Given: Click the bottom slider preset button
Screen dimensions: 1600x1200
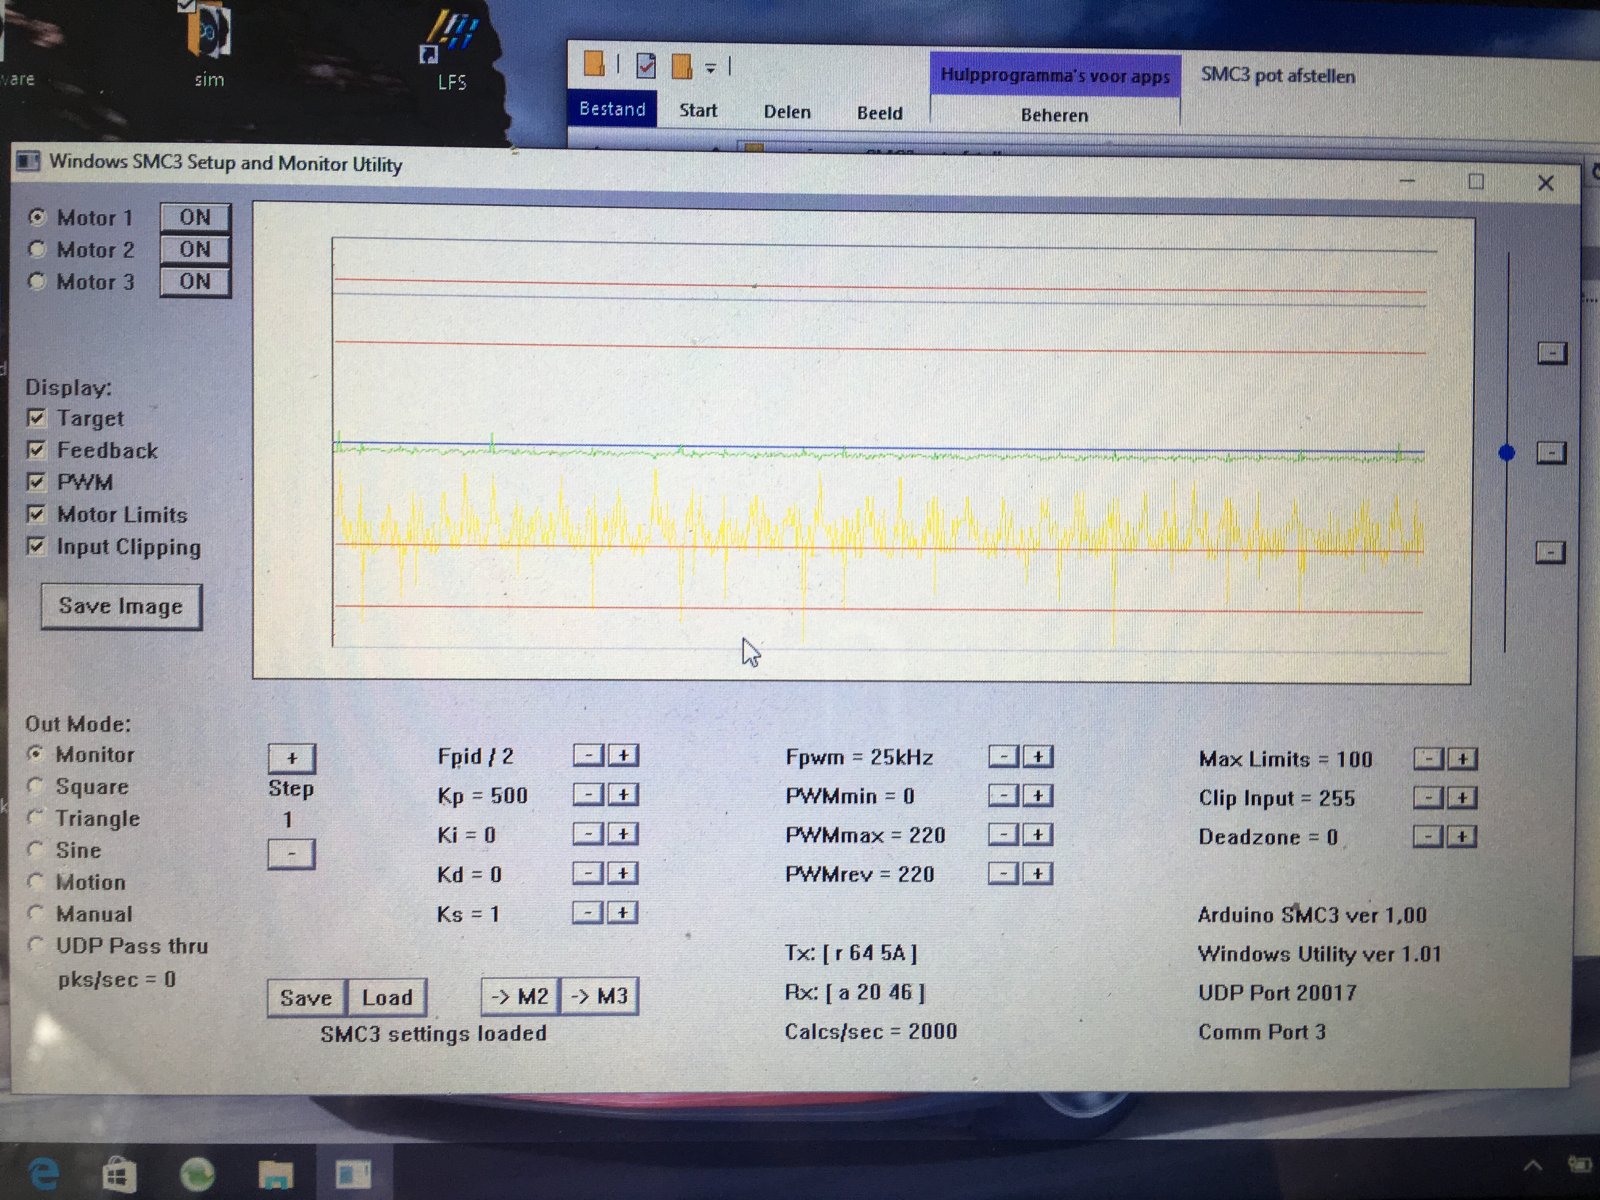Looking at the screenshot, I should (1550, 552).
